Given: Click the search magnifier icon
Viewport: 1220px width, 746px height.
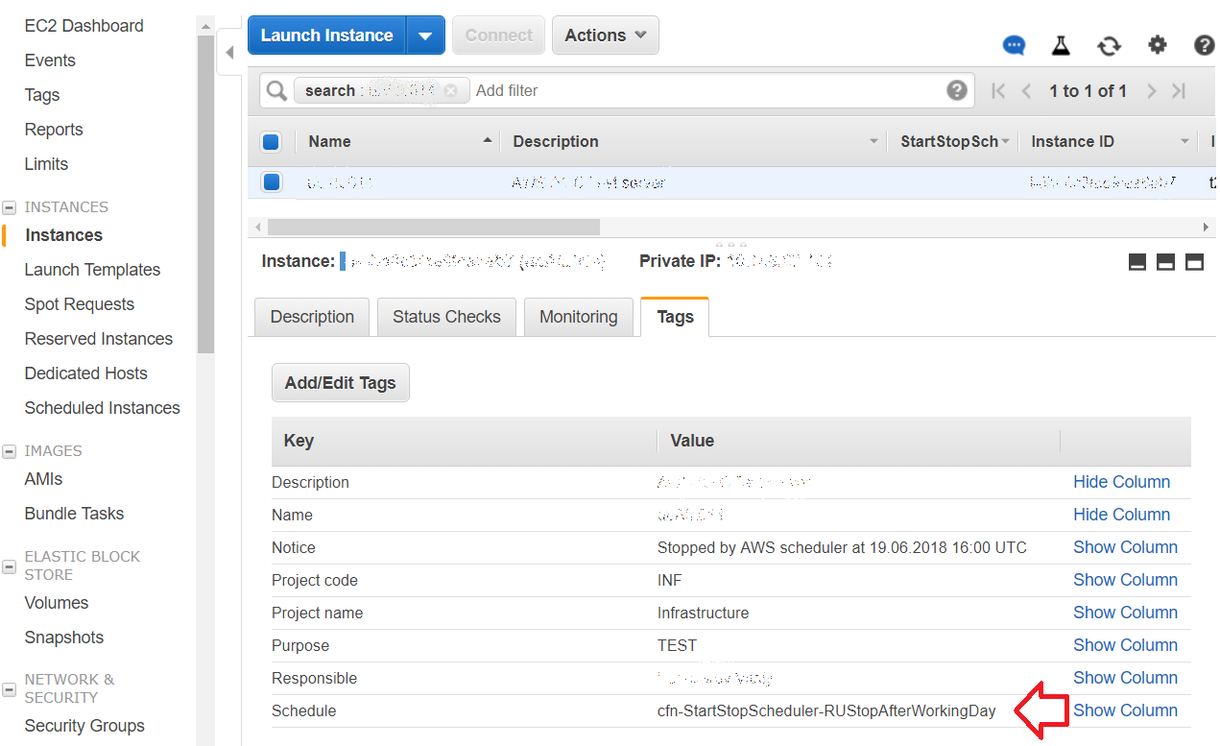Looking at the screenshot, I should click(276, 90).
